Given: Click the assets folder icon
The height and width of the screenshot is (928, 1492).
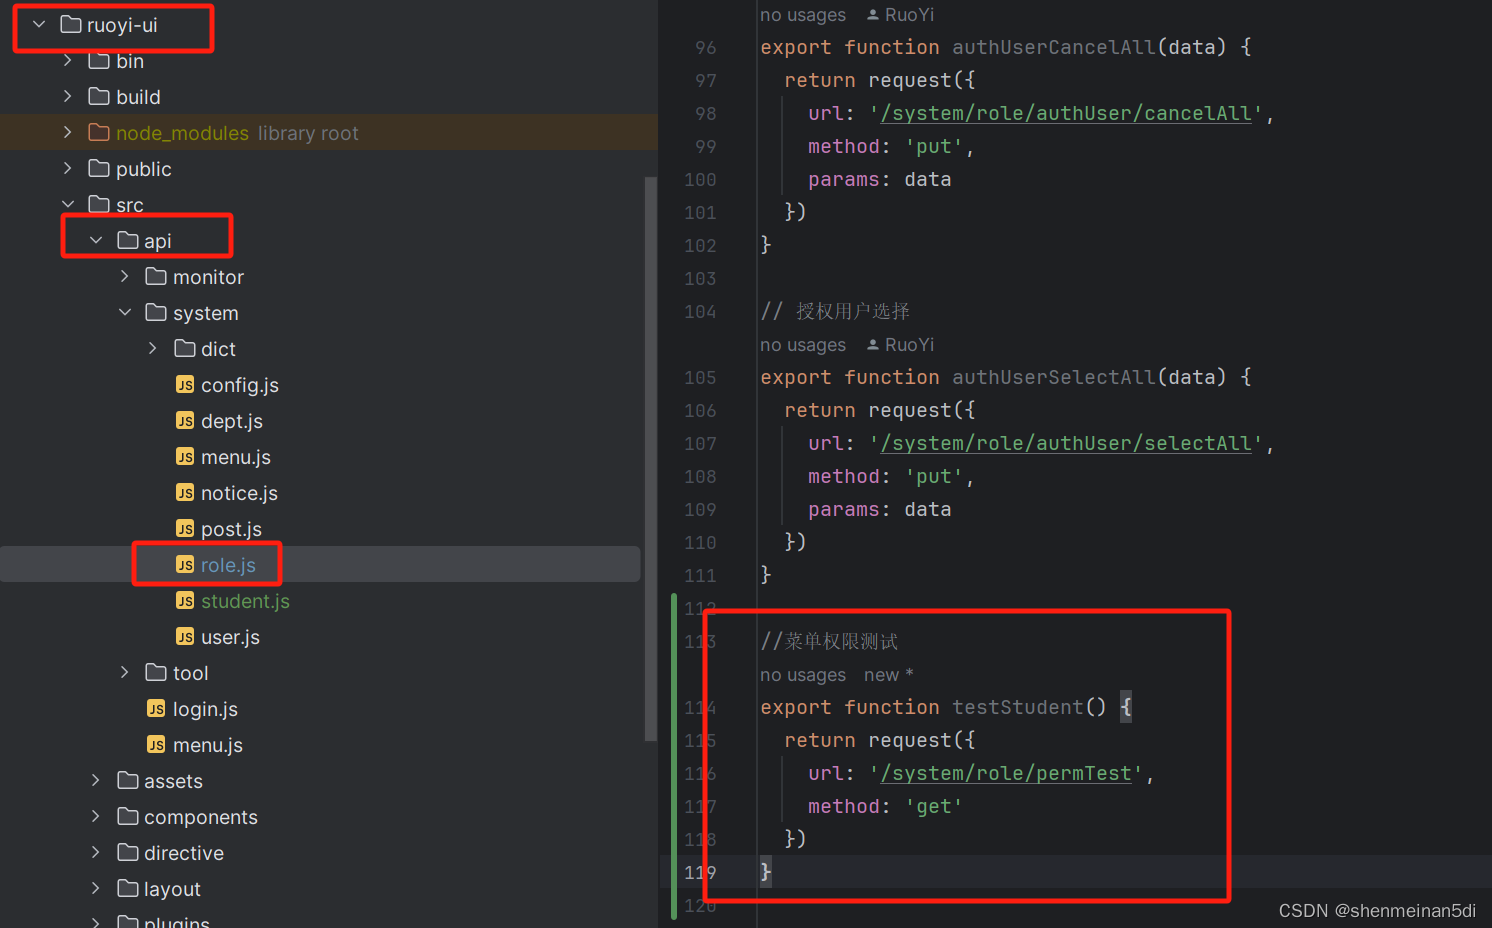Looking at the screenshot, I should [128, 780].
